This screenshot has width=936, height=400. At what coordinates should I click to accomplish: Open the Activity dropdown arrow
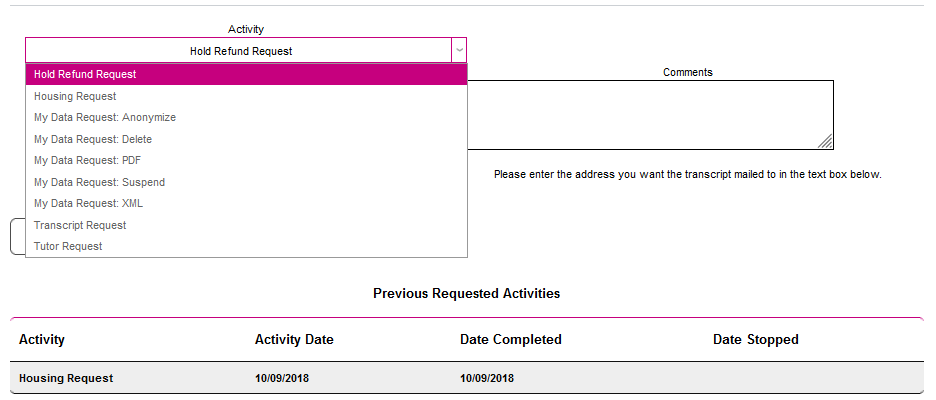(458, 50)
